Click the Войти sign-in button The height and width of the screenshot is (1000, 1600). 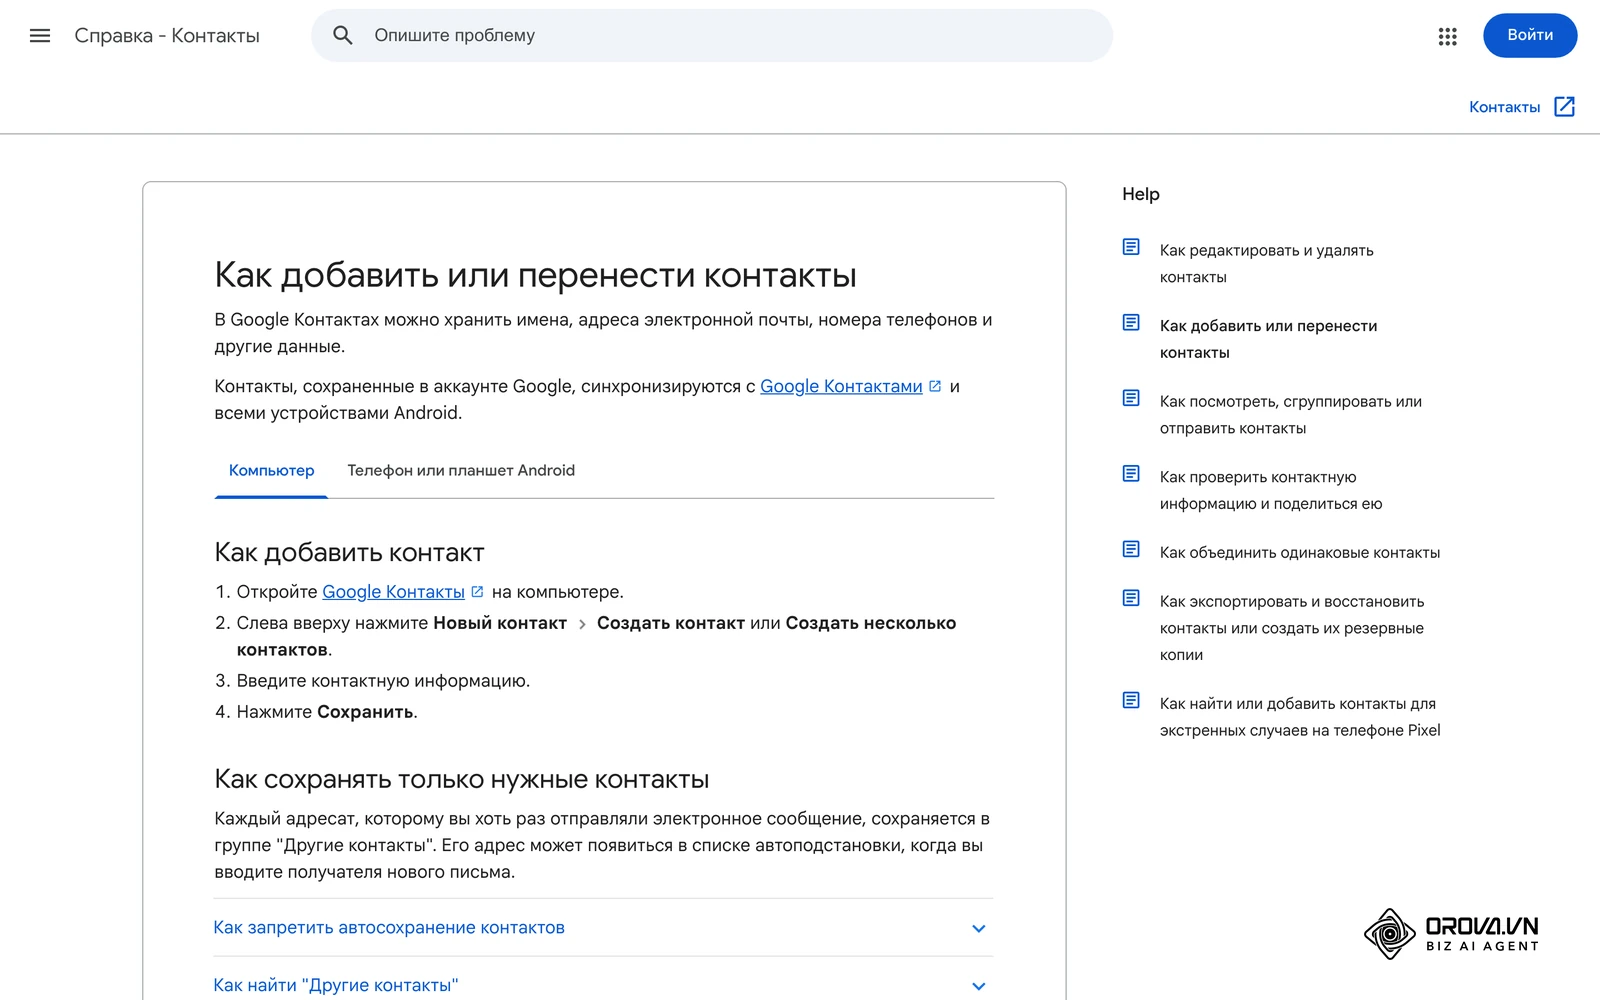[x=1530, y=36]
